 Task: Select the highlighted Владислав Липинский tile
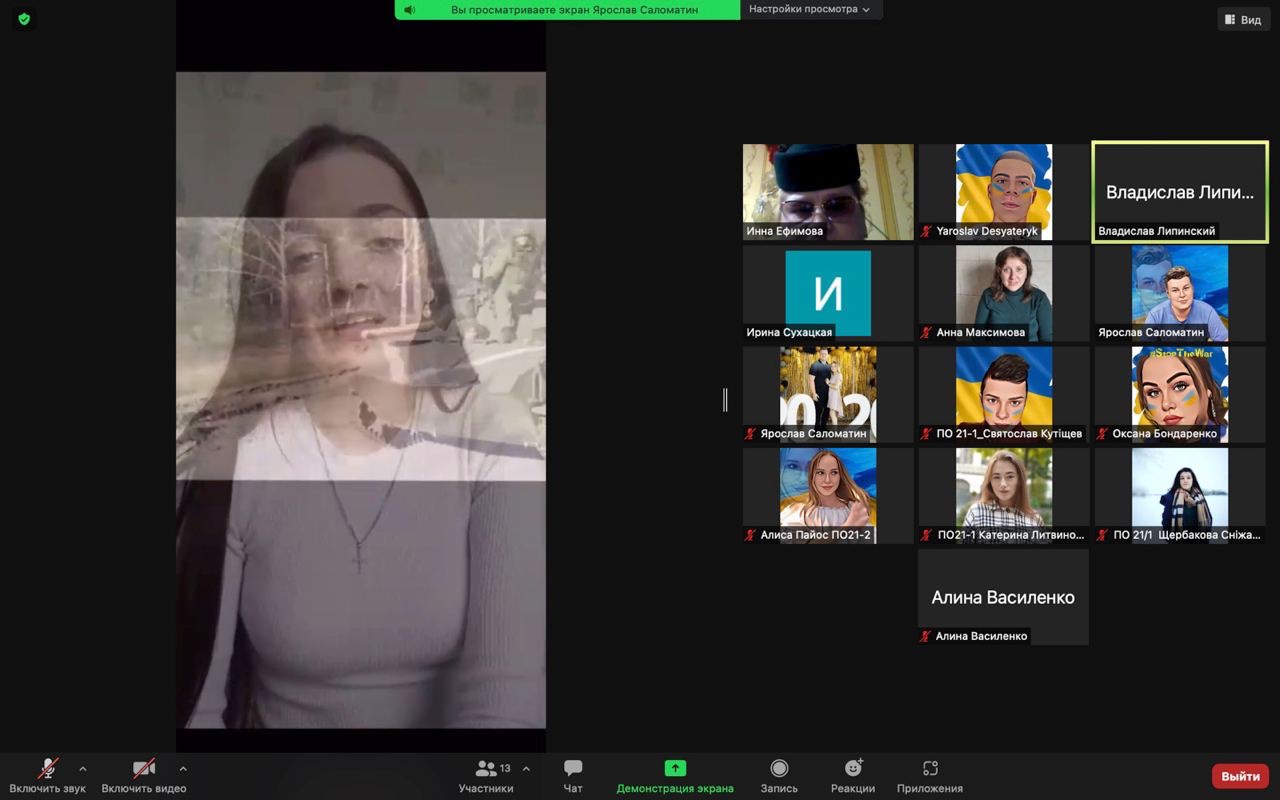coord(1180,192)
